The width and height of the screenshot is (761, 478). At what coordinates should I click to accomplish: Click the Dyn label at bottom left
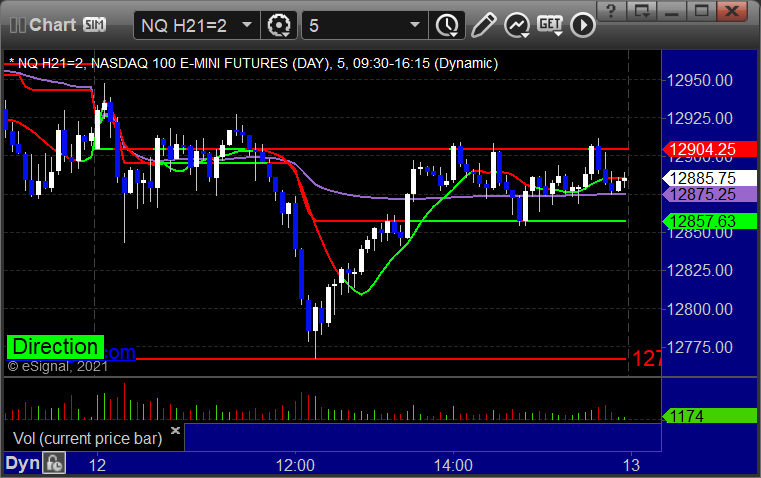[22, 463]
